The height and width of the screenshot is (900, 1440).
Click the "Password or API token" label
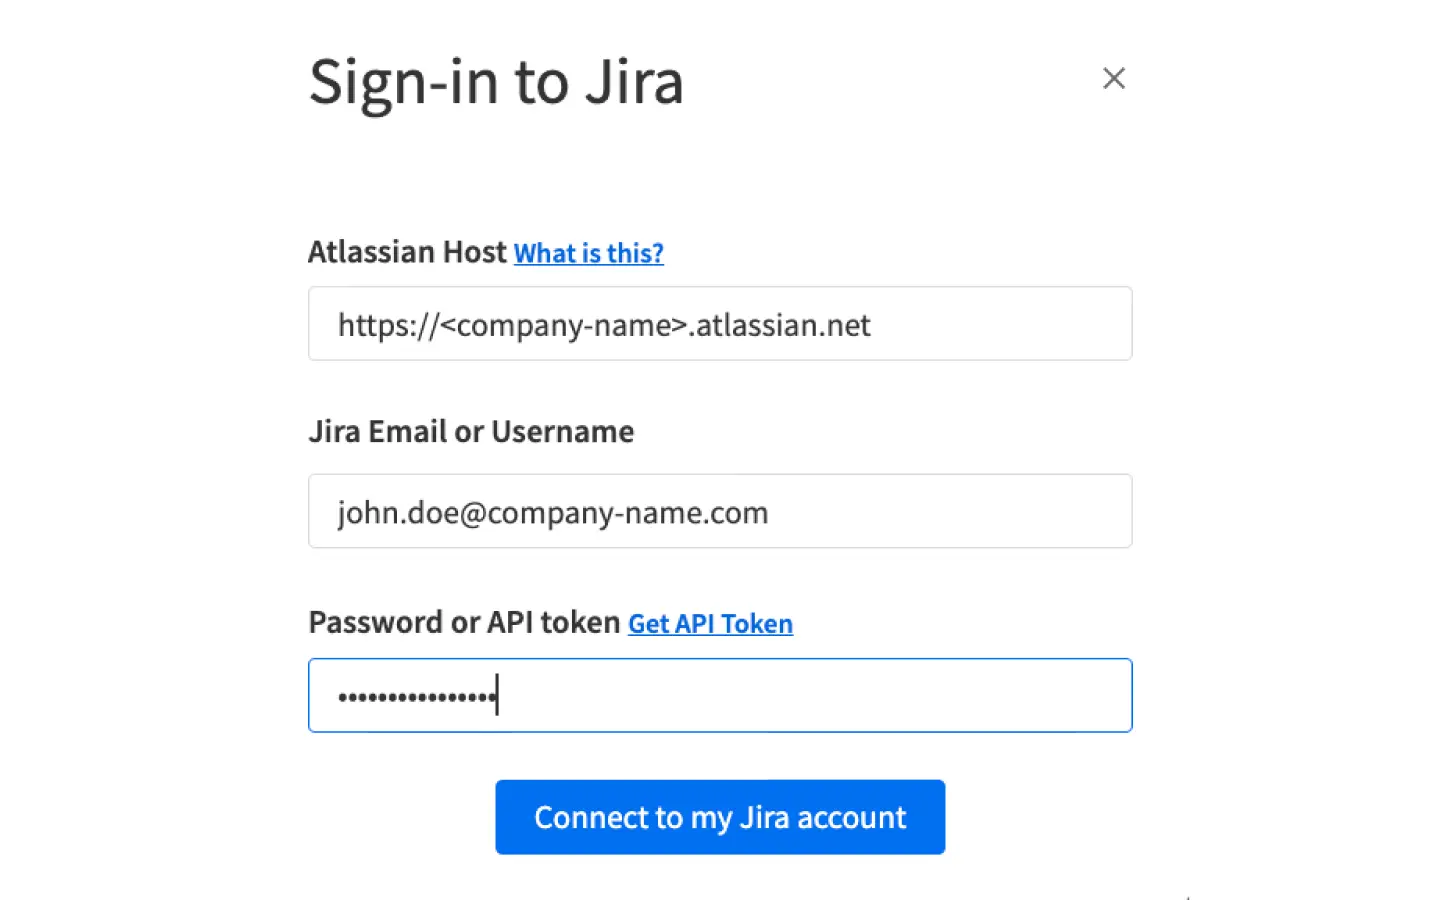tap(464, 623)
